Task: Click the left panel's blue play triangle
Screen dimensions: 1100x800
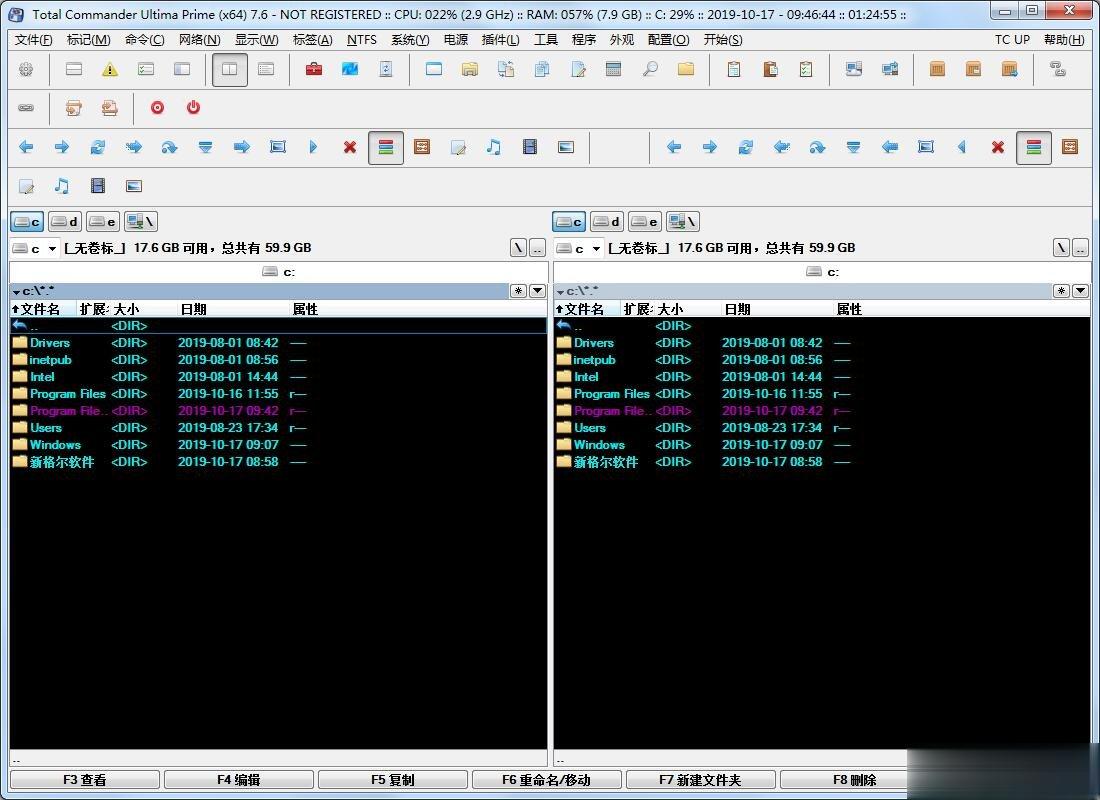Action: click(x=314, y=147)
